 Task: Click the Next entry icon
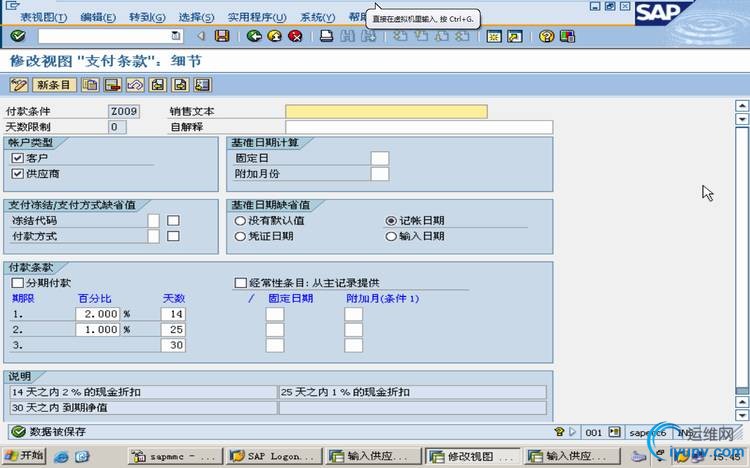(180, 85)
